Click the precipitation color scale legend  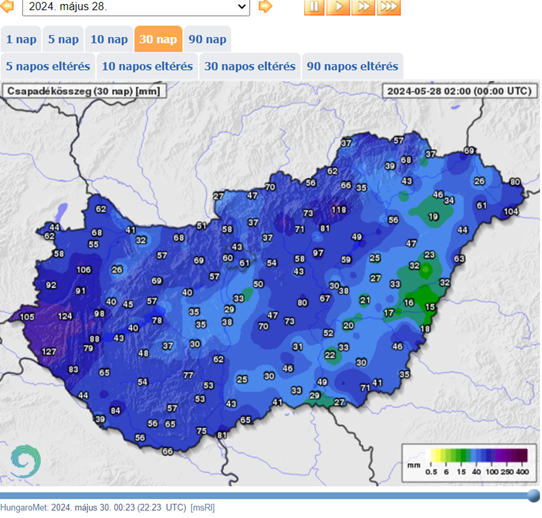click(x=469, y=463)
